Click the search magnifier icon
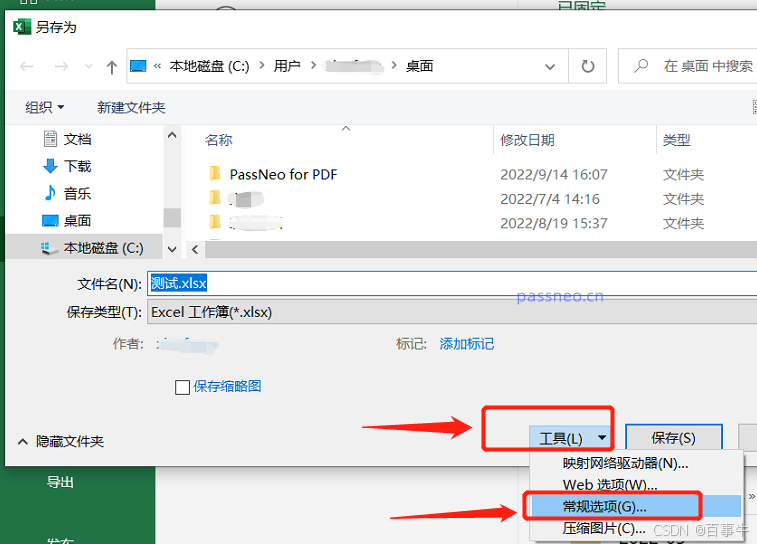 click(x=641, y=66)
